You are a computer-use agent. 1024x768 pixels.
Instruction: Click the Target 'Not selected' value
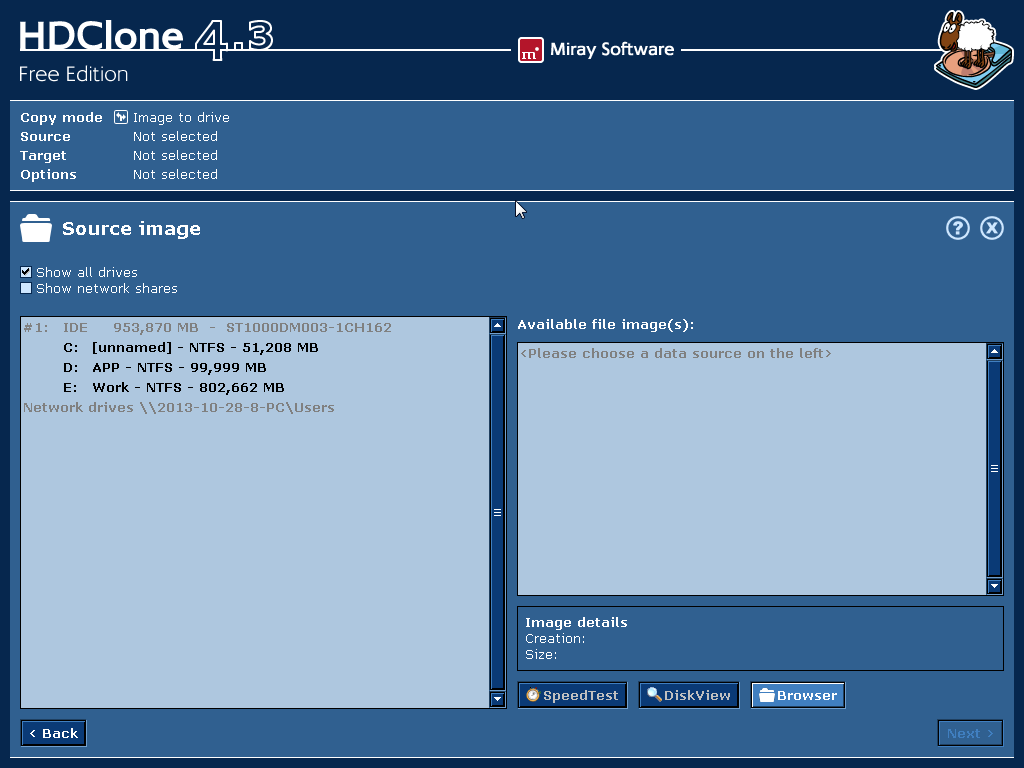(x=175, y=155)
